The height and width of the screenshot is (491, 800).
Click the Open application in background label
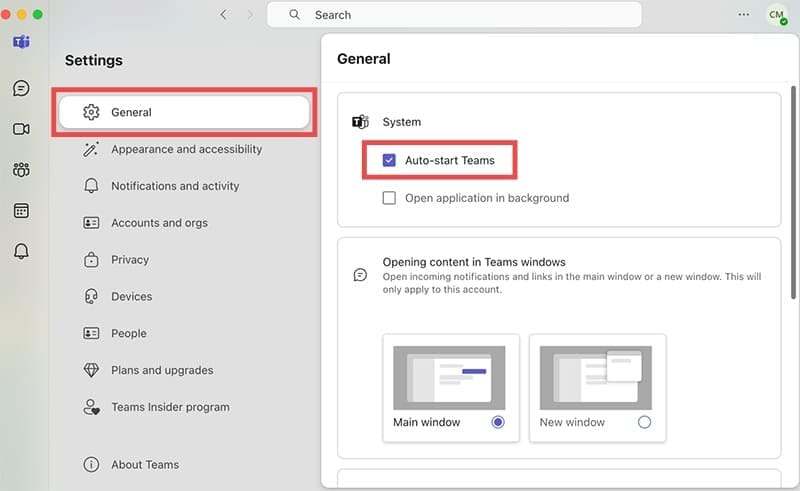(487, 198)
